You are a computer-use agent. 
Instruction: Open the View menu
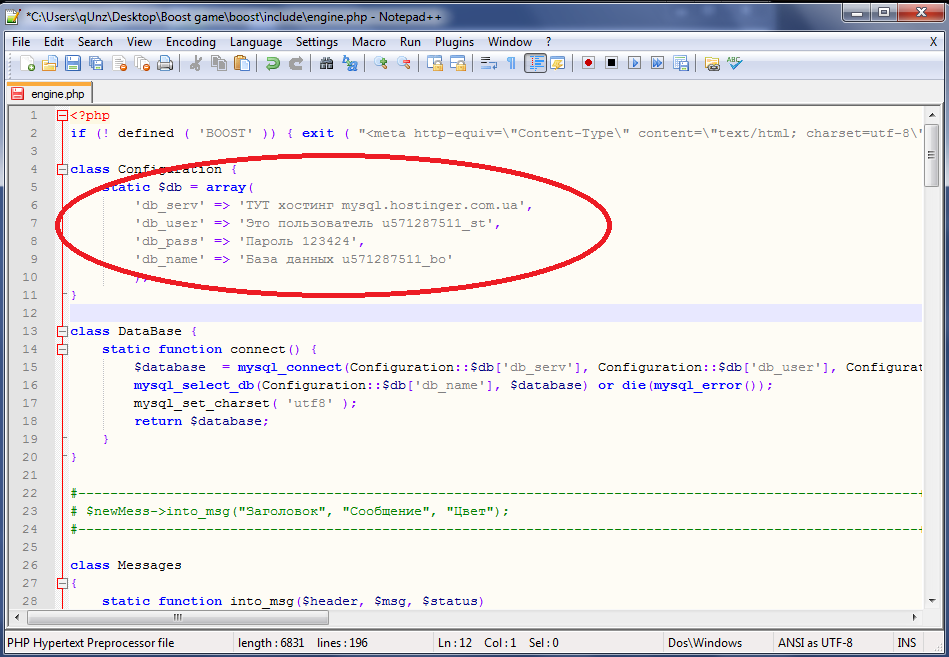pos(139,42)
